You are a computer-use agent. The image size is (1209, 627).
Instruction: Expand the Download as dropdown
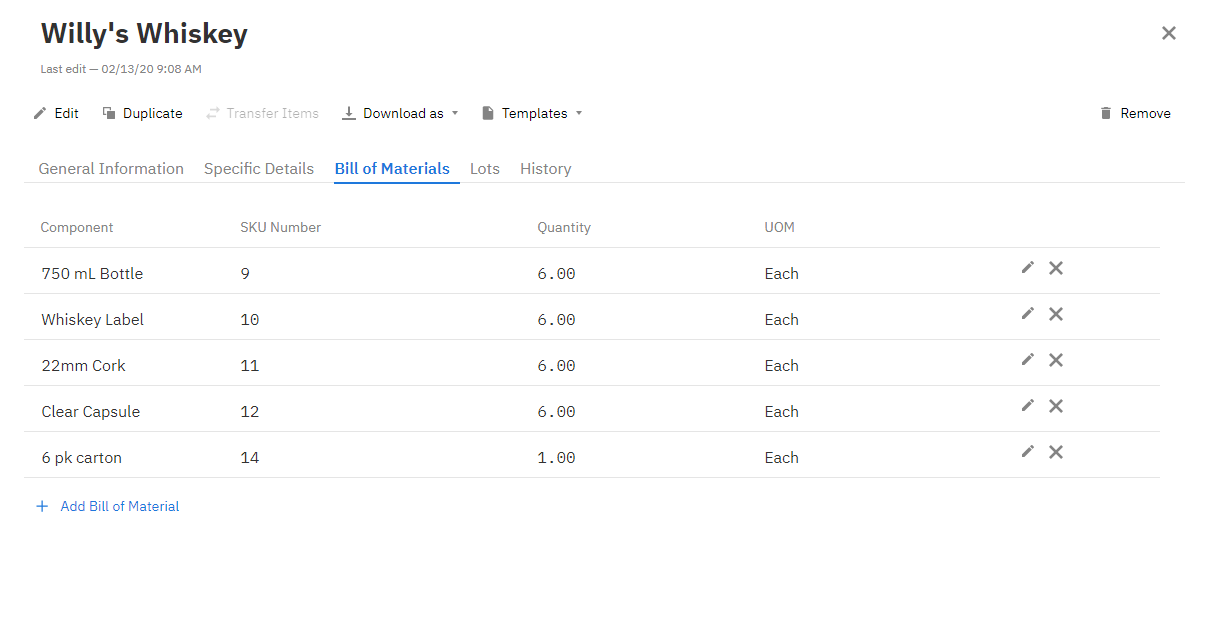400,114
